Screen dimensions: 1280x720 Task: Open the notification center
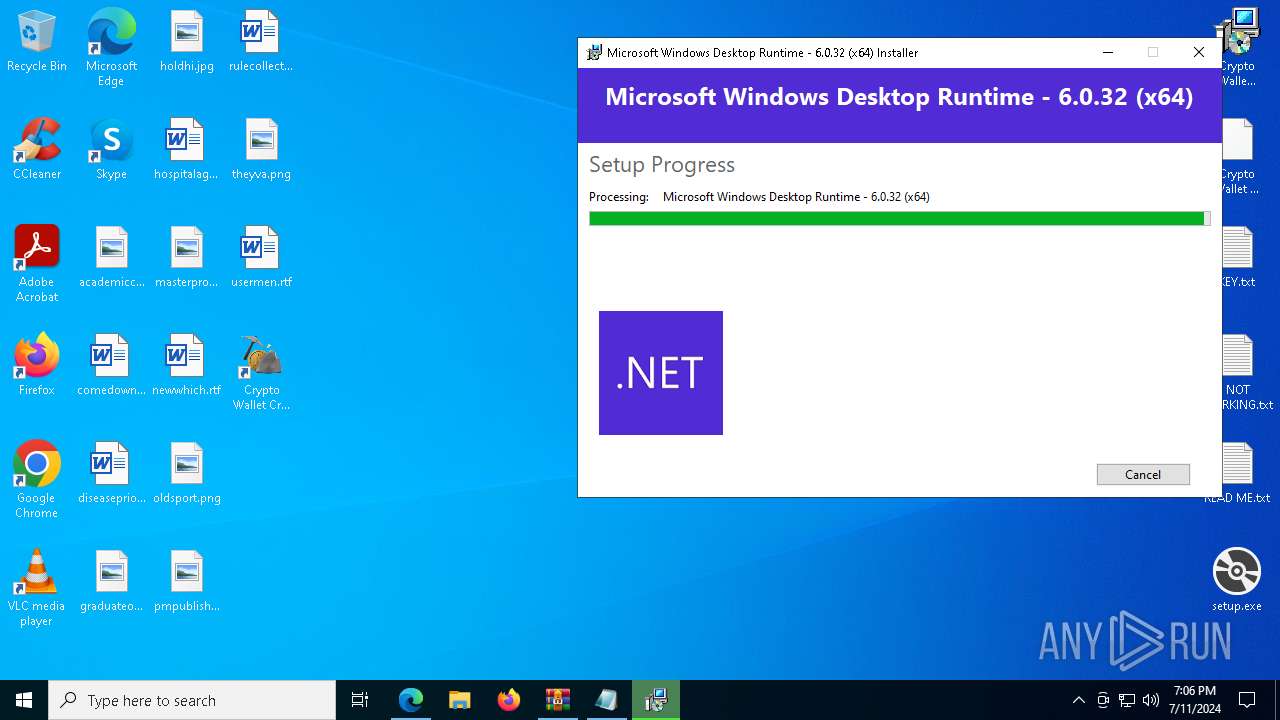(1247, 700)
